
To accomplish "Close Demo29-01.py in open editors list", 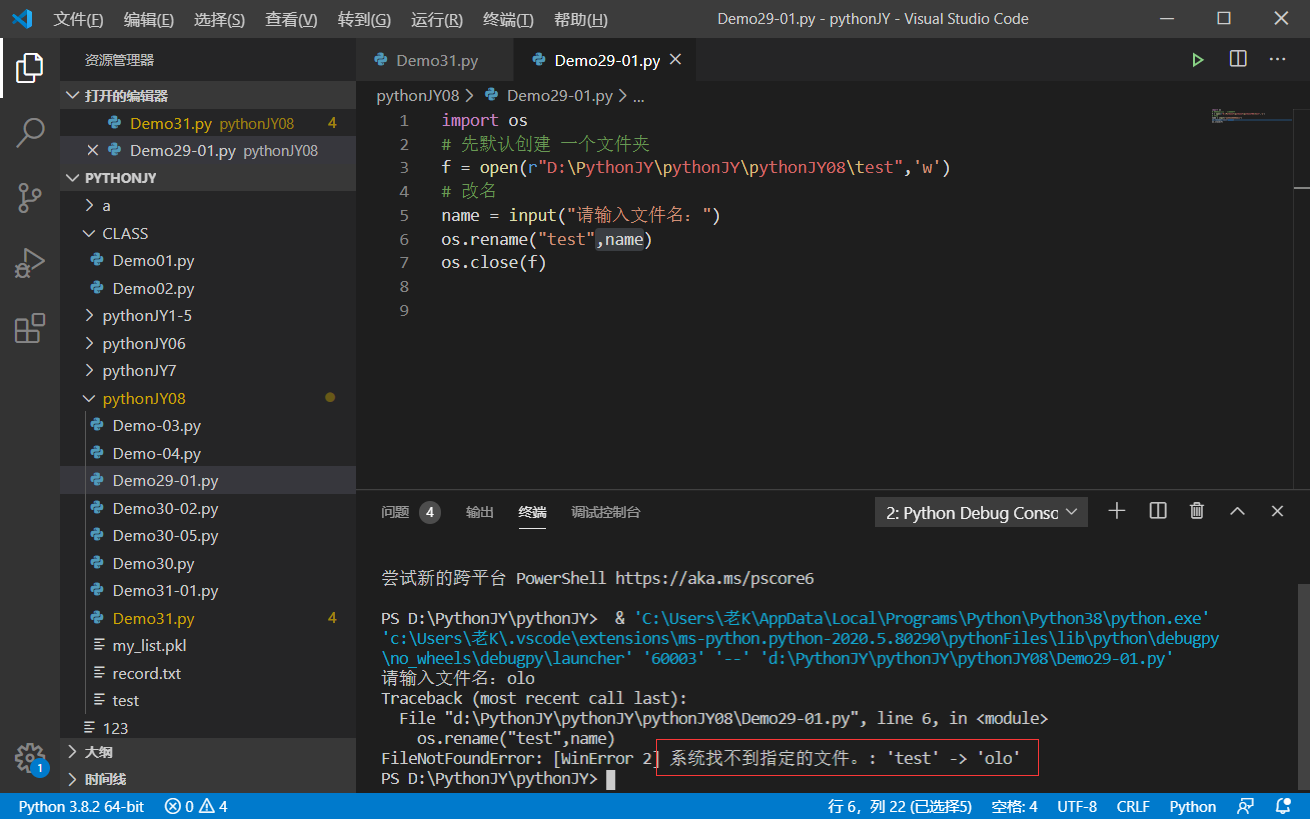I will (93, 151).
